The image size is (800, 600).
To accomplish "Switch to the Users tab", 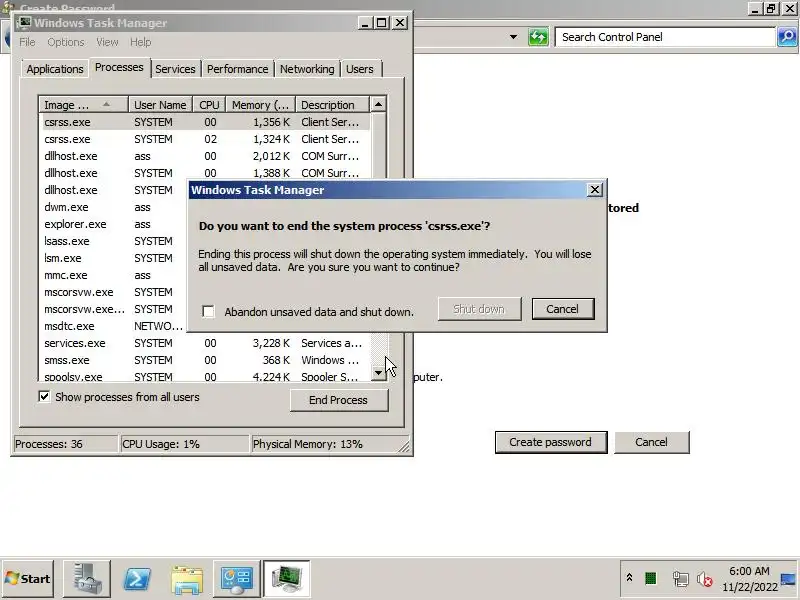I will point(360,69).
